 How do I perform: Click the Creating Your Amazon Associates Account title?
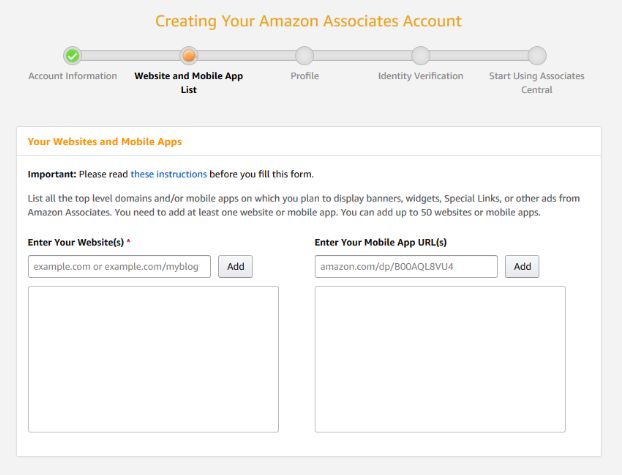point(308,21)
